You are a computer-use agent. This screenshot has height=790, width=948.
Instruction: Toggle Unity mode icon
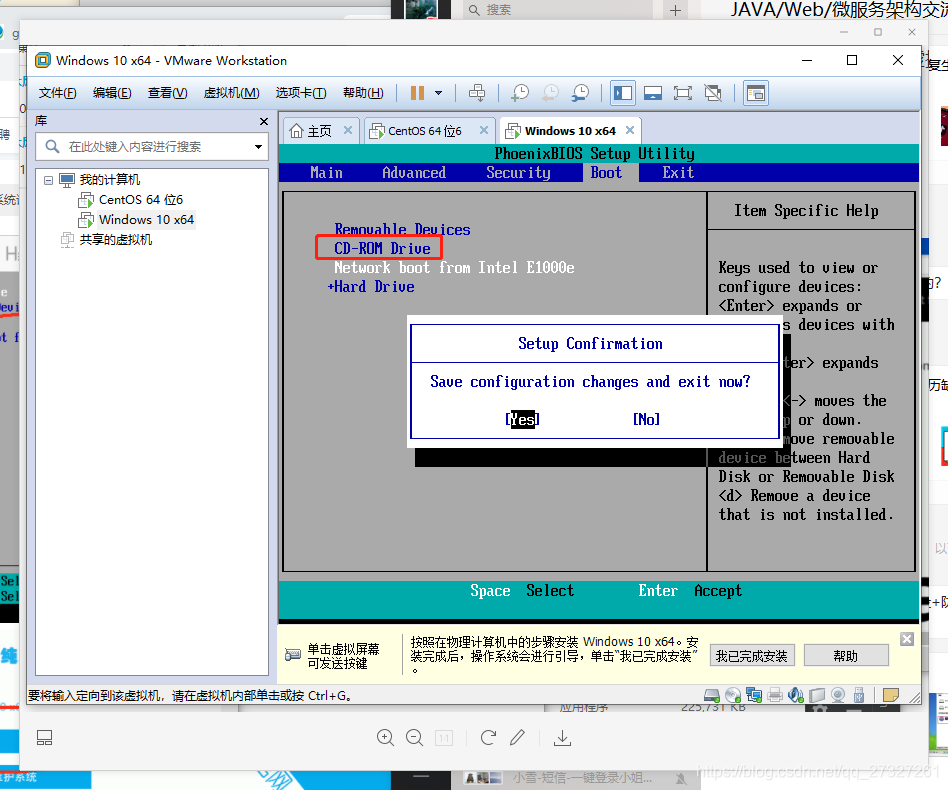tap(713, 93)
